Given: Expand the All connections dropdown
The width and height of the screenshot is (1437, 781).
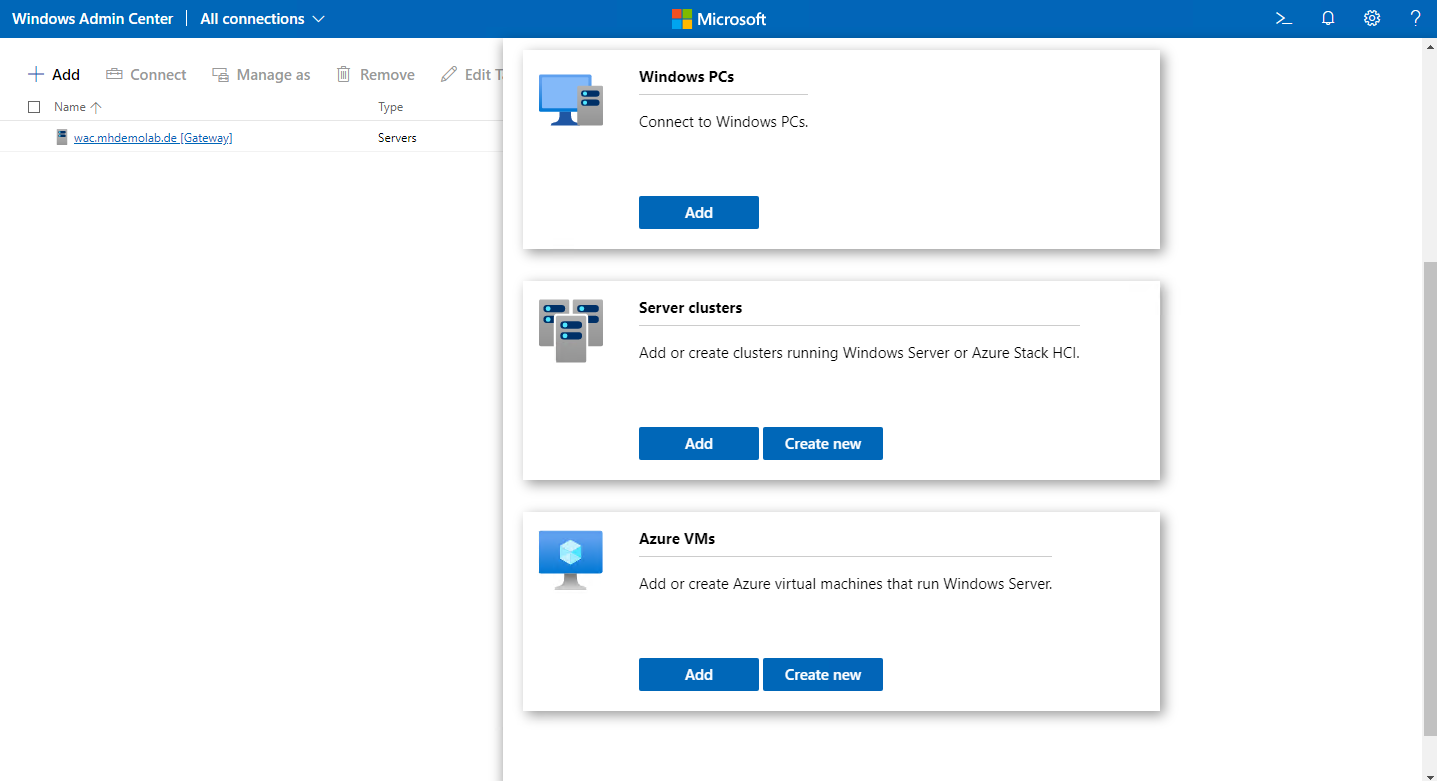Looking at the screenshot, I should tap(262, 18).
